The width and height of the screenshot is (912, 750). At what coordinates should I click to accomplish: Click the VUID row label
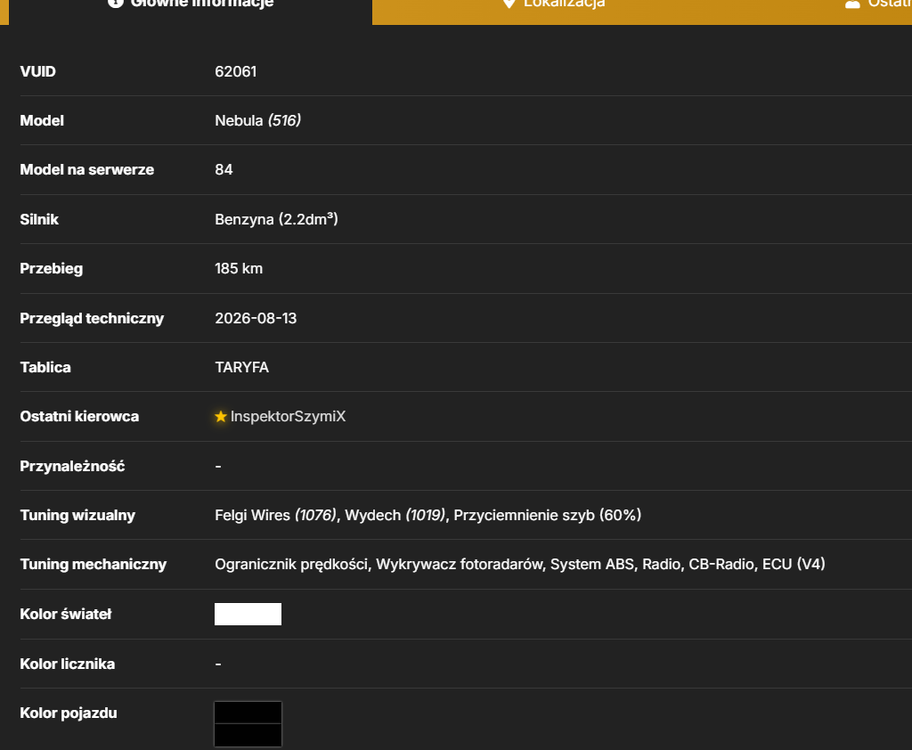click(x=38, y=72)
